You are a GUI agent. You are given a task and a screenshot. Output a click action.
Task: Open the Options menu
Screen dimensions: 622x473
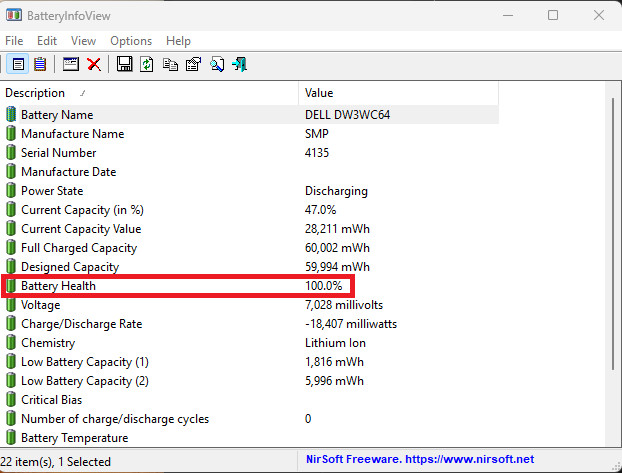click(x=131, y=41)
